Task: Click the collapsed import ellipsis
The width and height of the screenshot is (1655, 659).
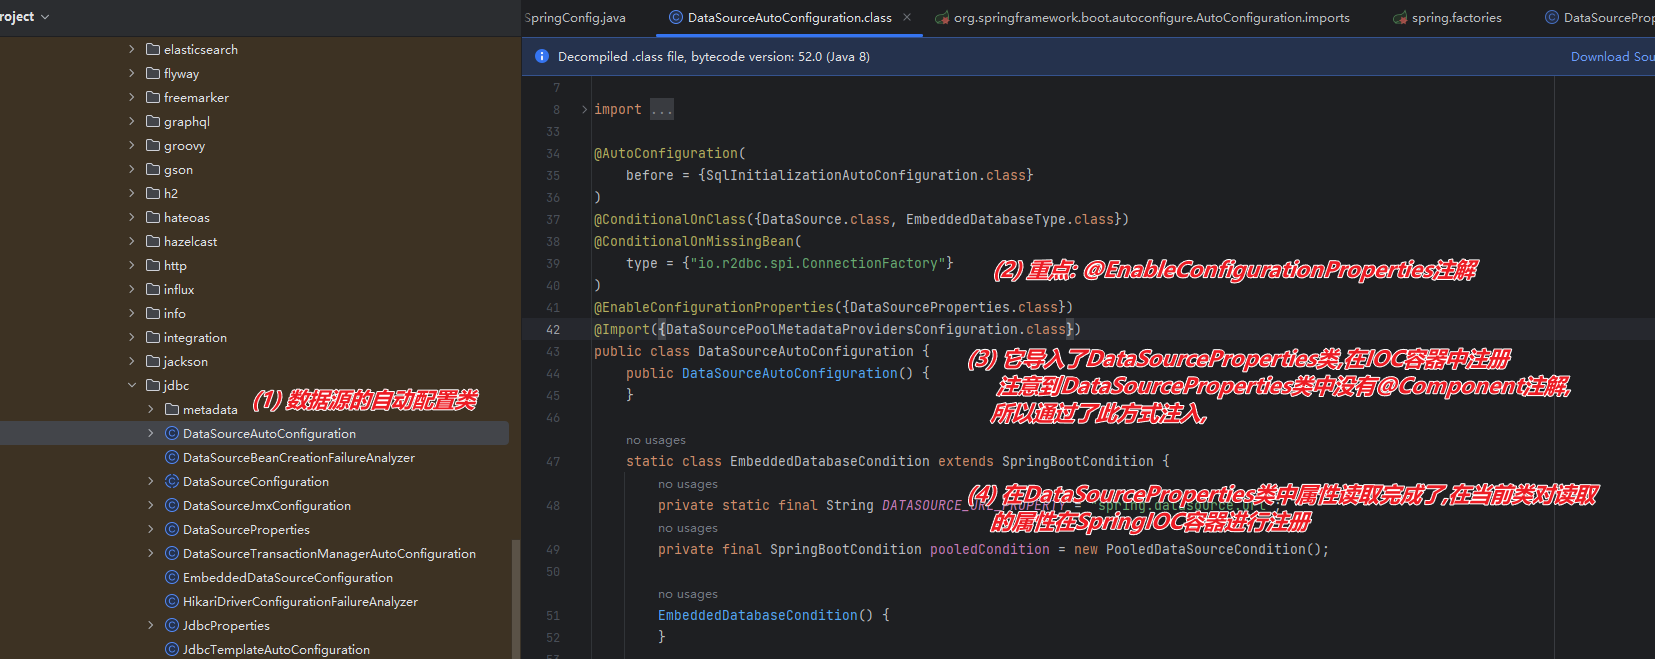Action: [662, 109]
